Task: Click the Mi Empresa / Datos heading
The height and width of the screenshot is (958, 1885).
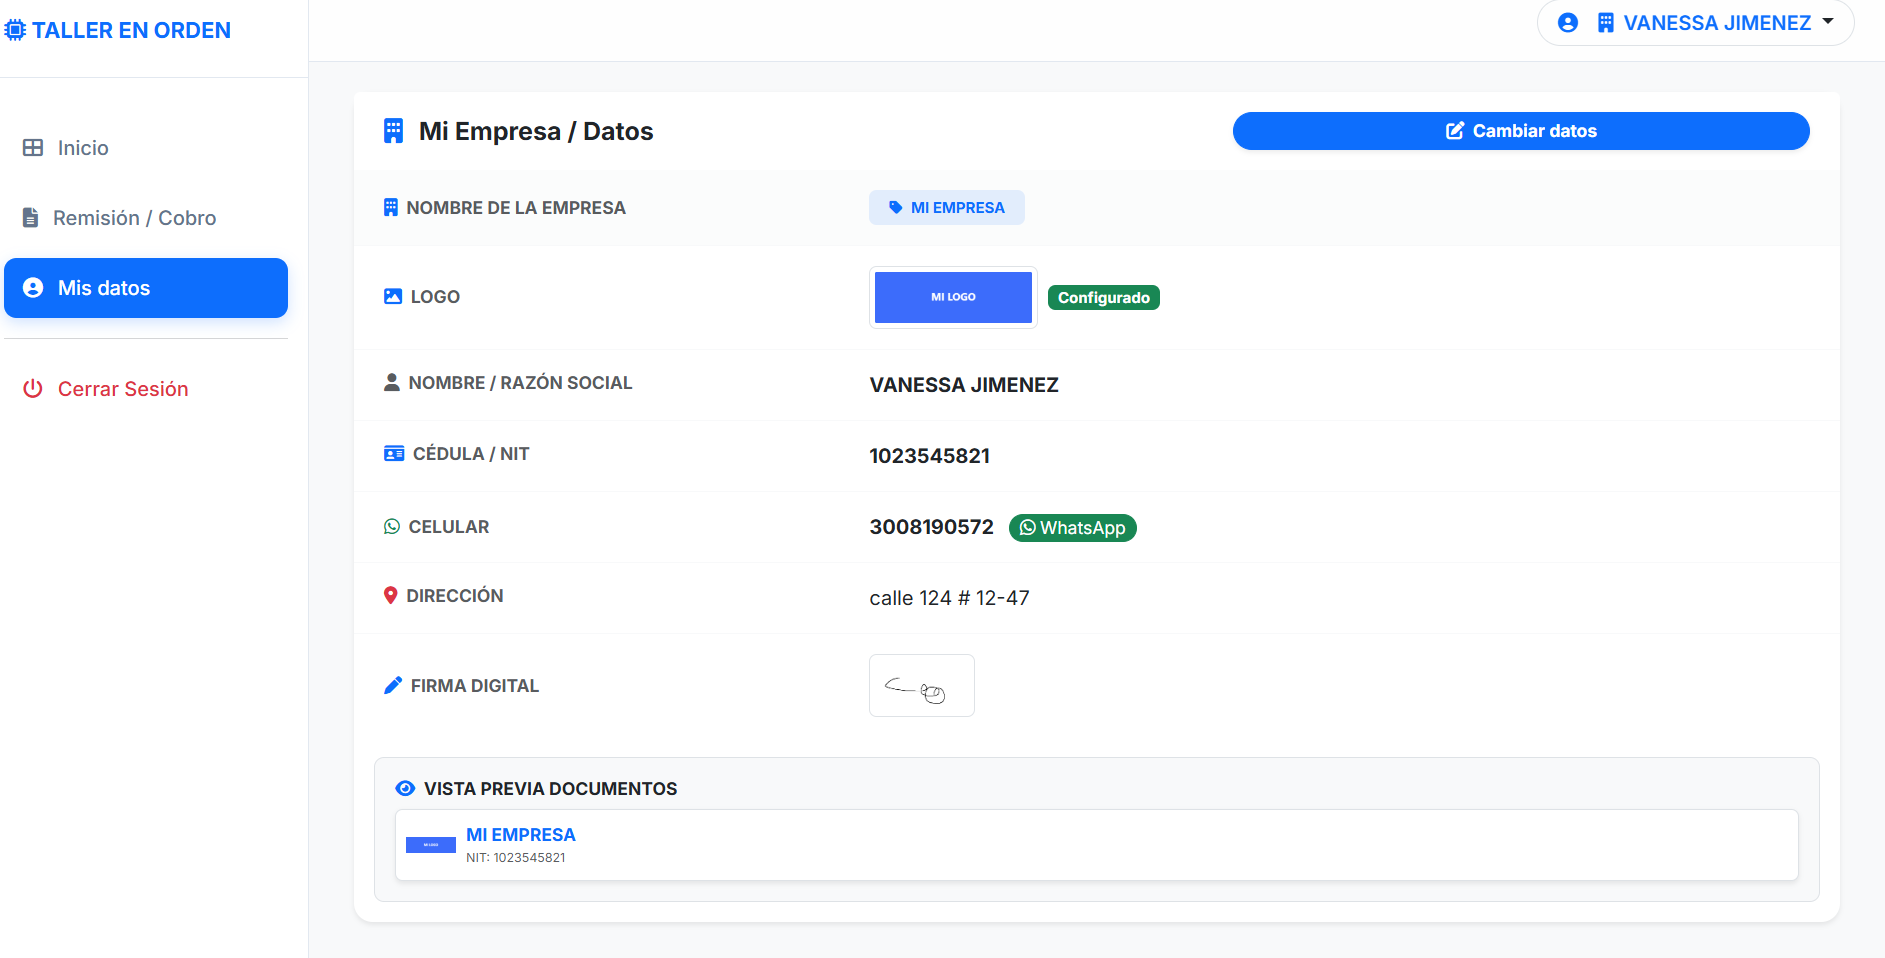Action: pos(536,131)
